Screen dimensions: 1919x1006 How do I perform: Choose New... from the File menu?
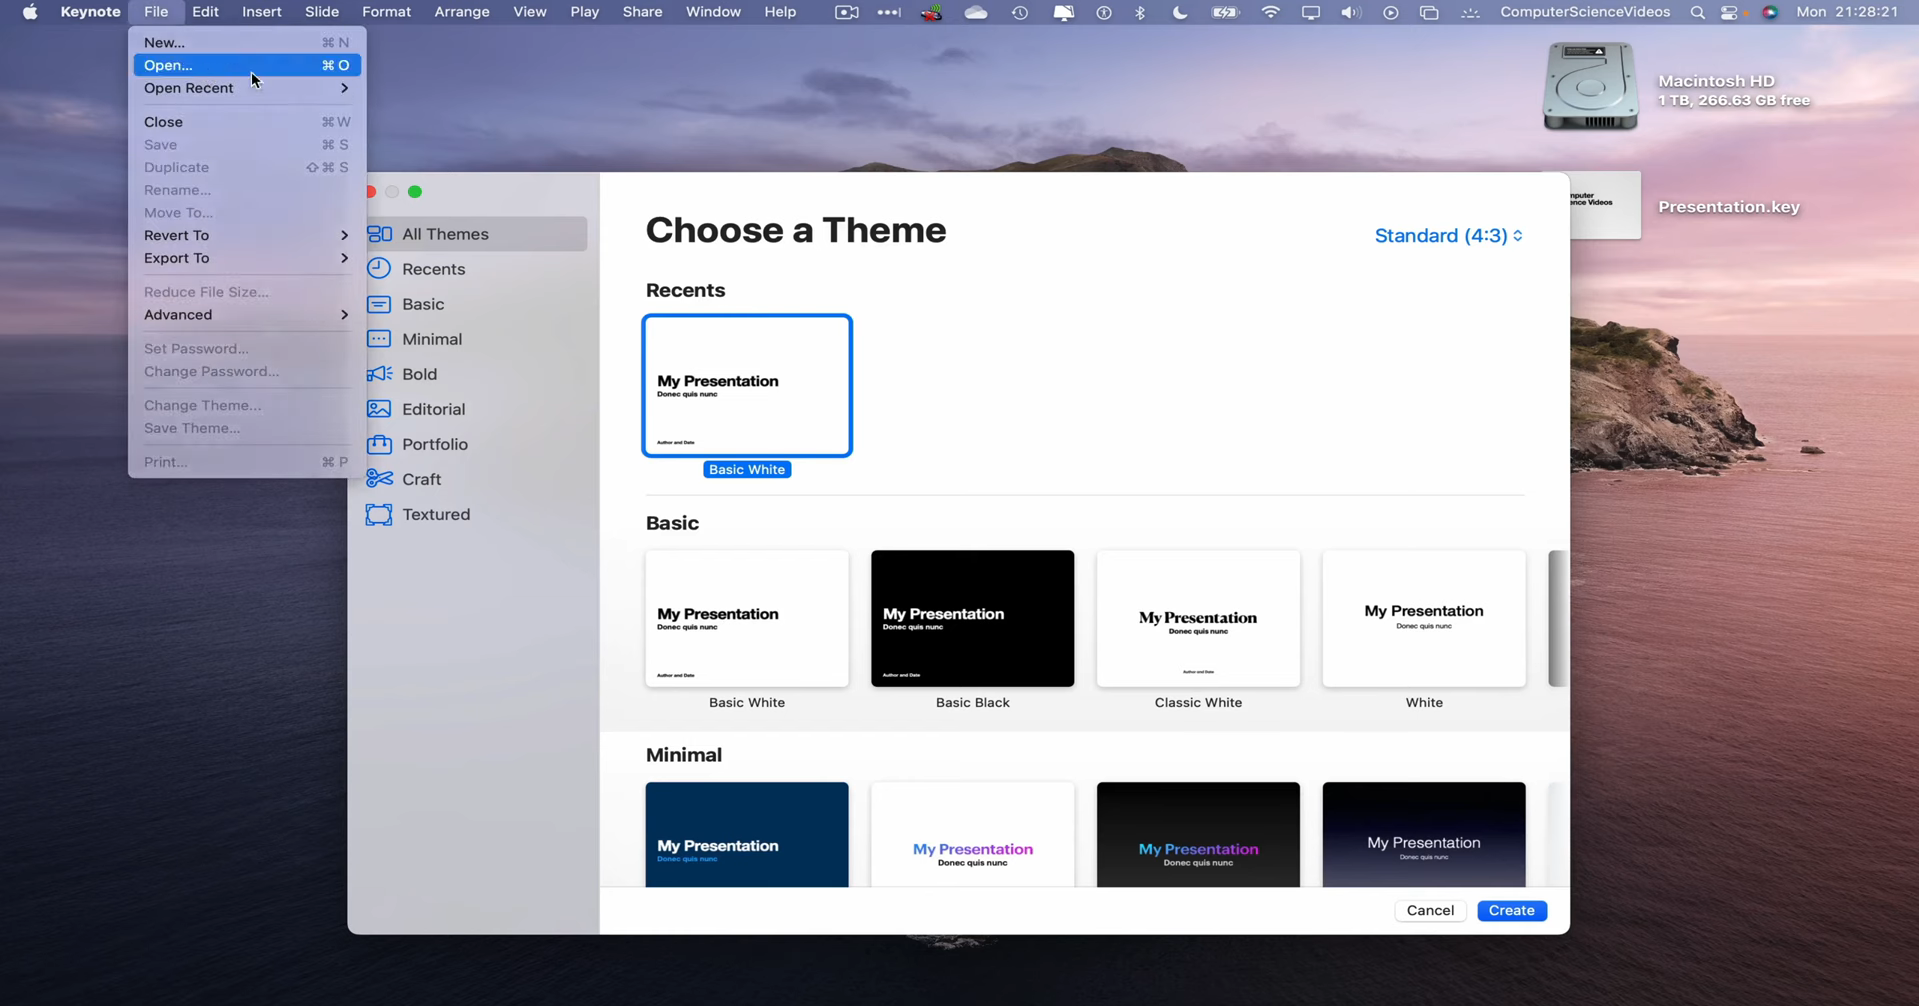tap(247, 42)
